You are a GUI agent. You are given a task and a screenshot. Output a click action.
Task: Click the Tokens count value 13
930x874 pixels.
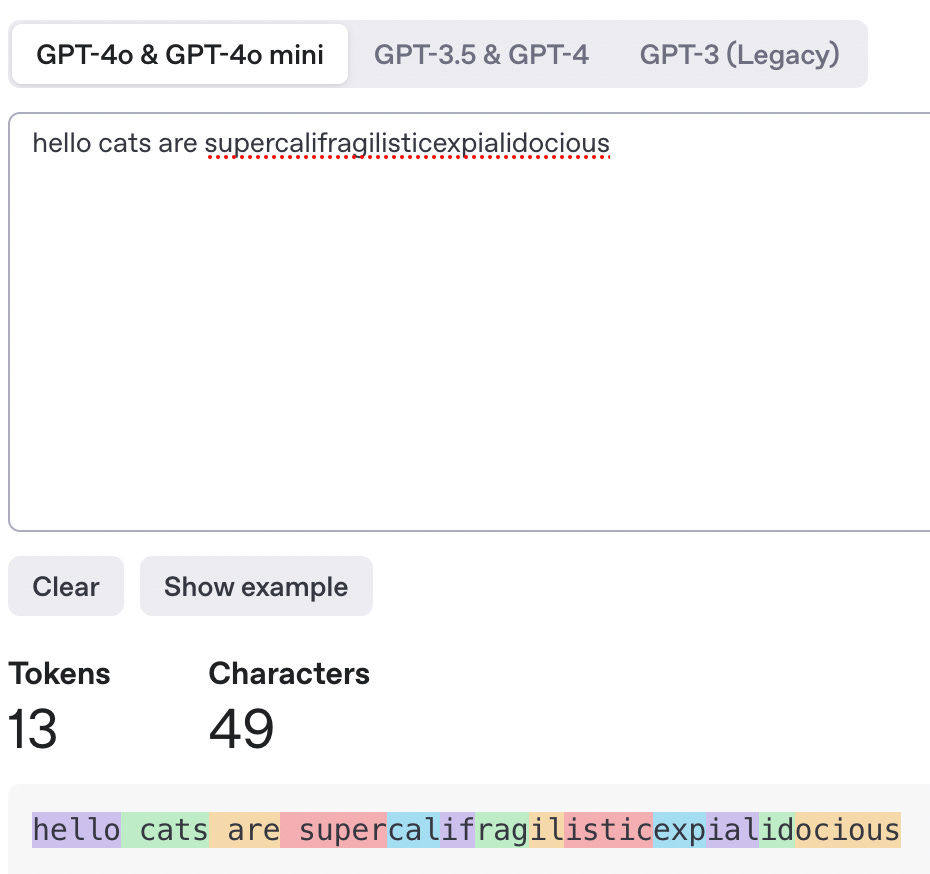click(33, 728)
